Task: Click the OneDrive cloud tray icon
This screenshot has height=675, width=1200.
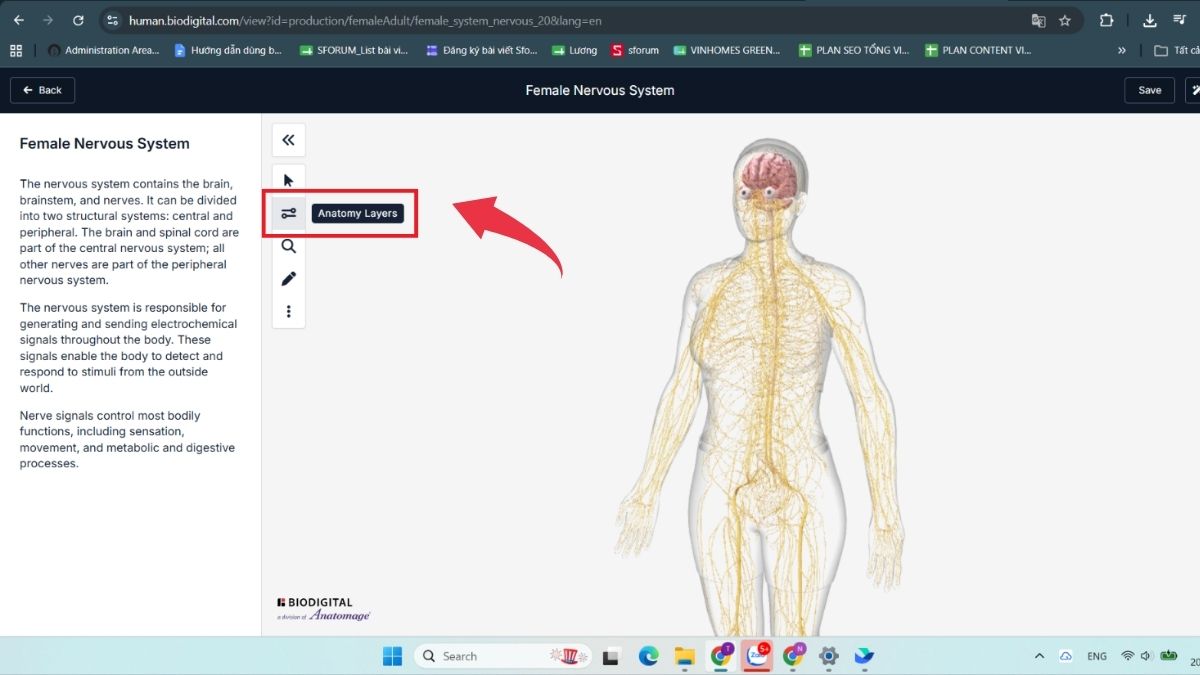Action: [1066, 656]
